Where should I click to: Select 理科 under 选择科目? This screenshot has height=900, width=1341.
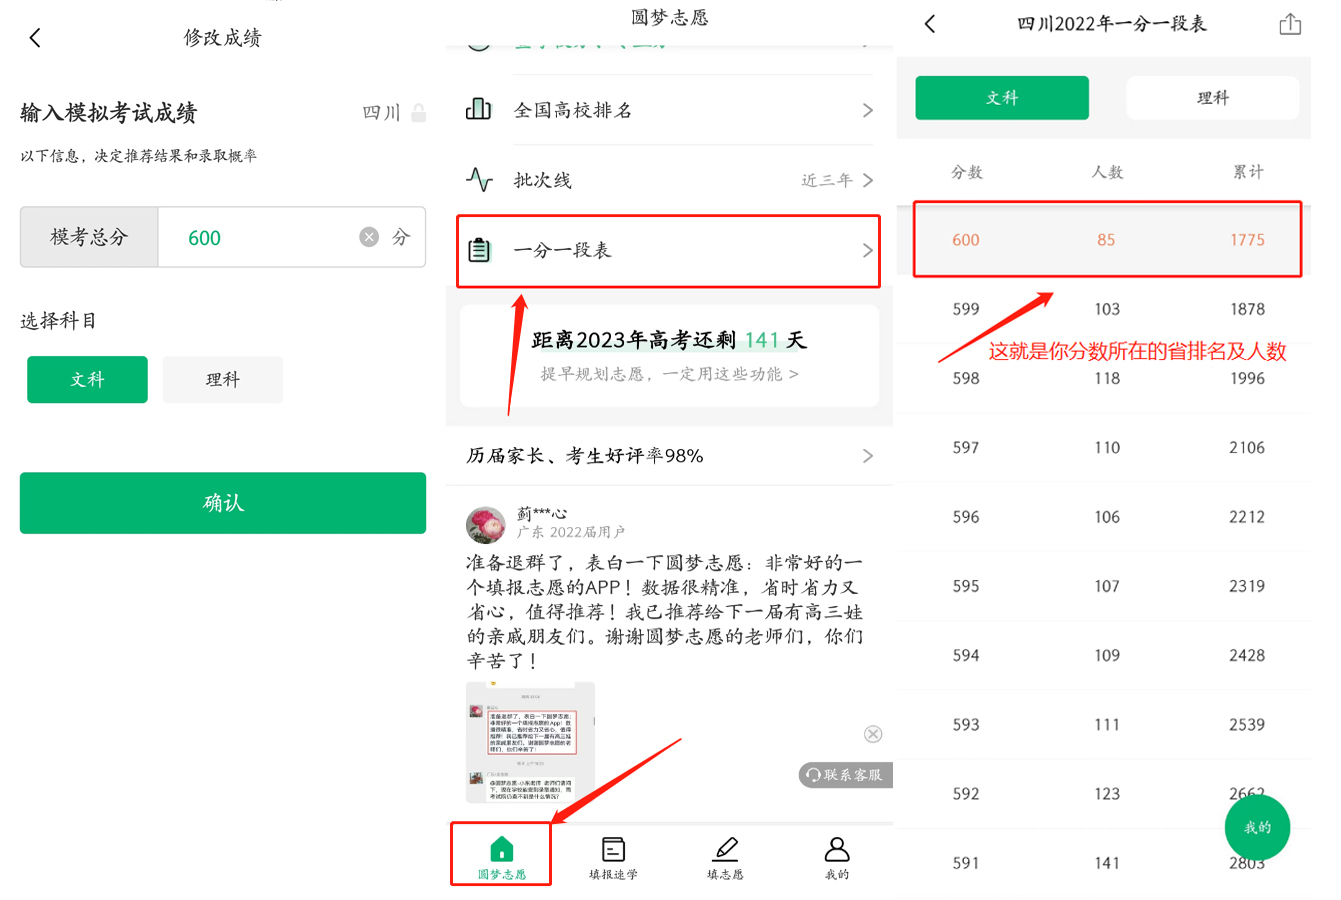[222, 380]
